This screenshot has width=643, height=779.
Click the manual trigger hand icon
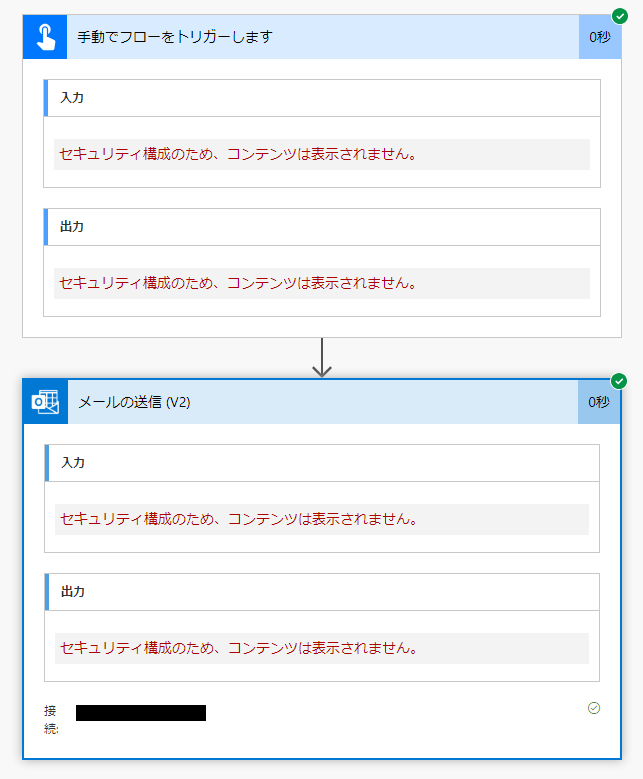[x=44, y=37]
